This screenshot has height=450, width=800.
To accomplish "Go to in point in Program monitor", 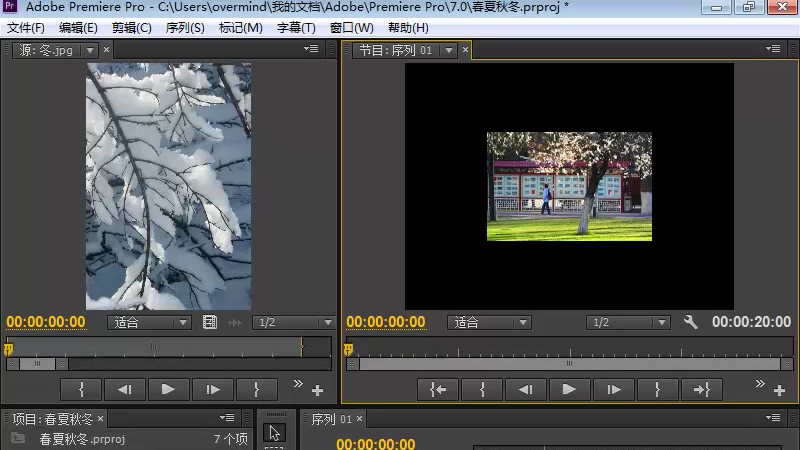I will click(438, 390).
